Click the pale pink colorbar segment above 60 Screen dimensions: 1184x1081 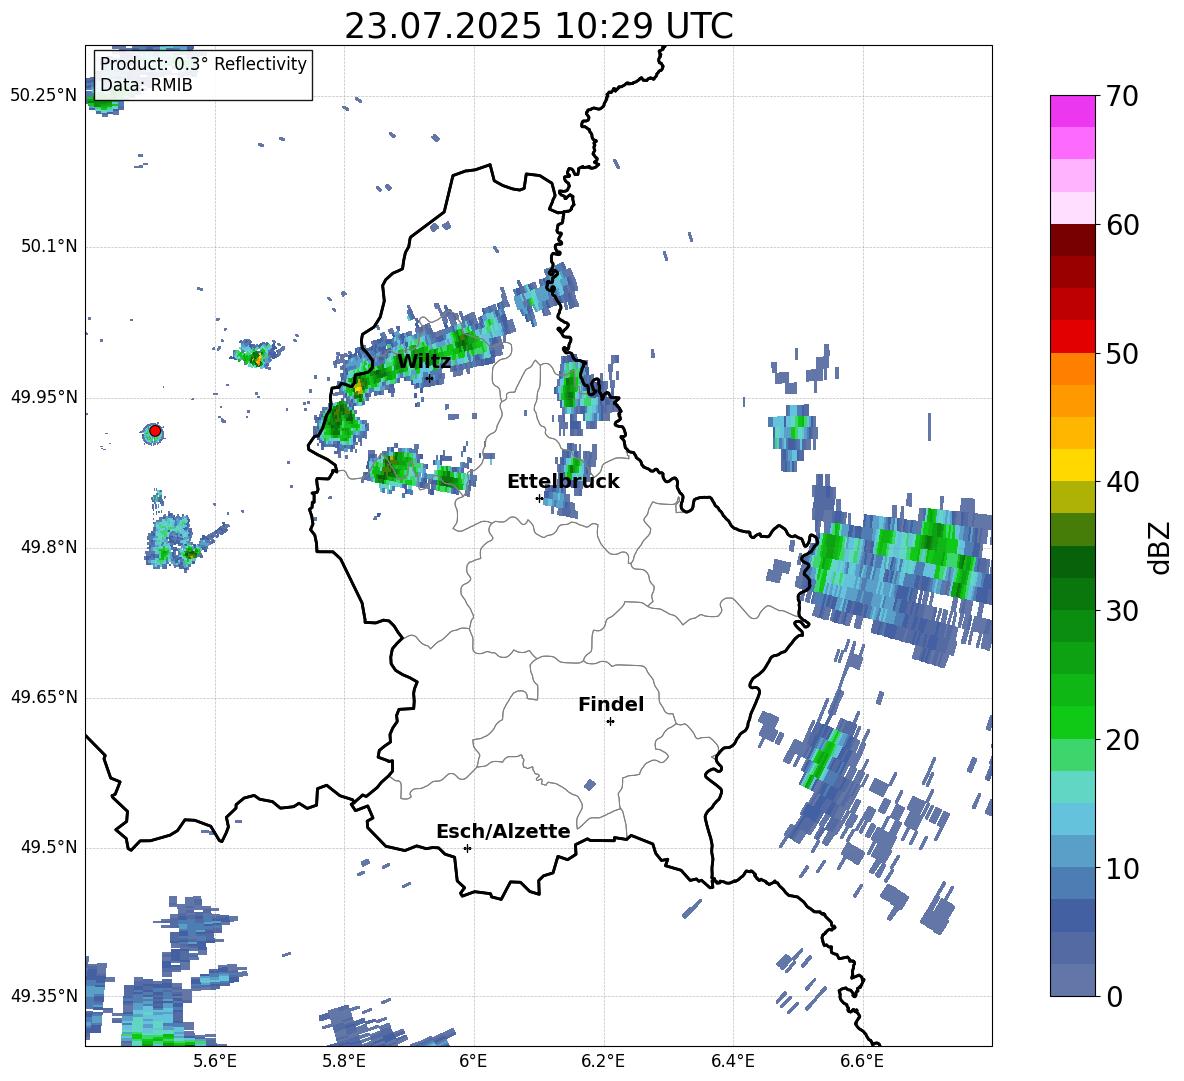pos(1072,208)
